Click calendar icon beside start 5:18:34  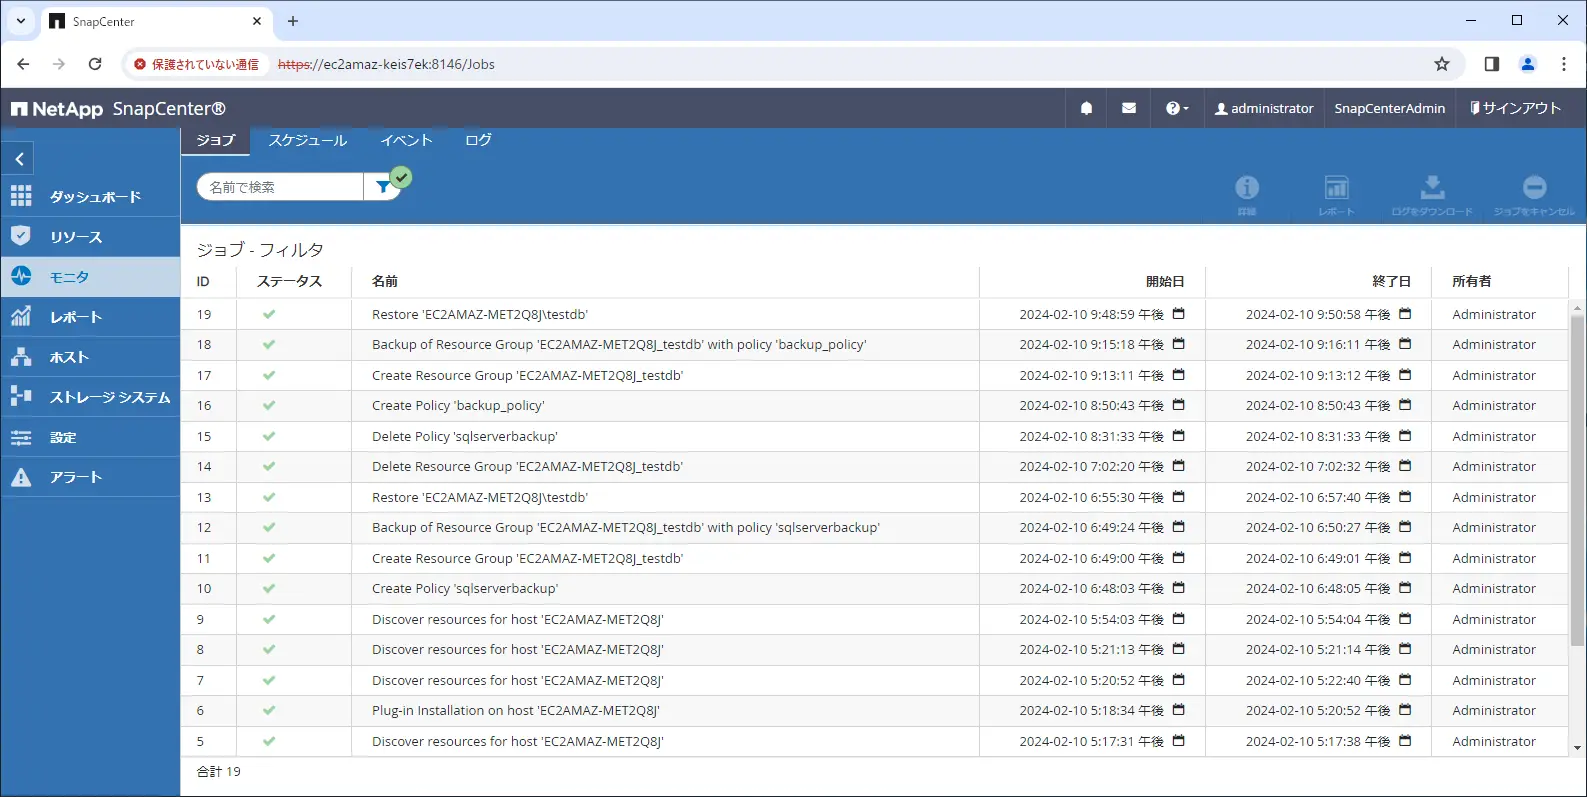(1178, 710)
